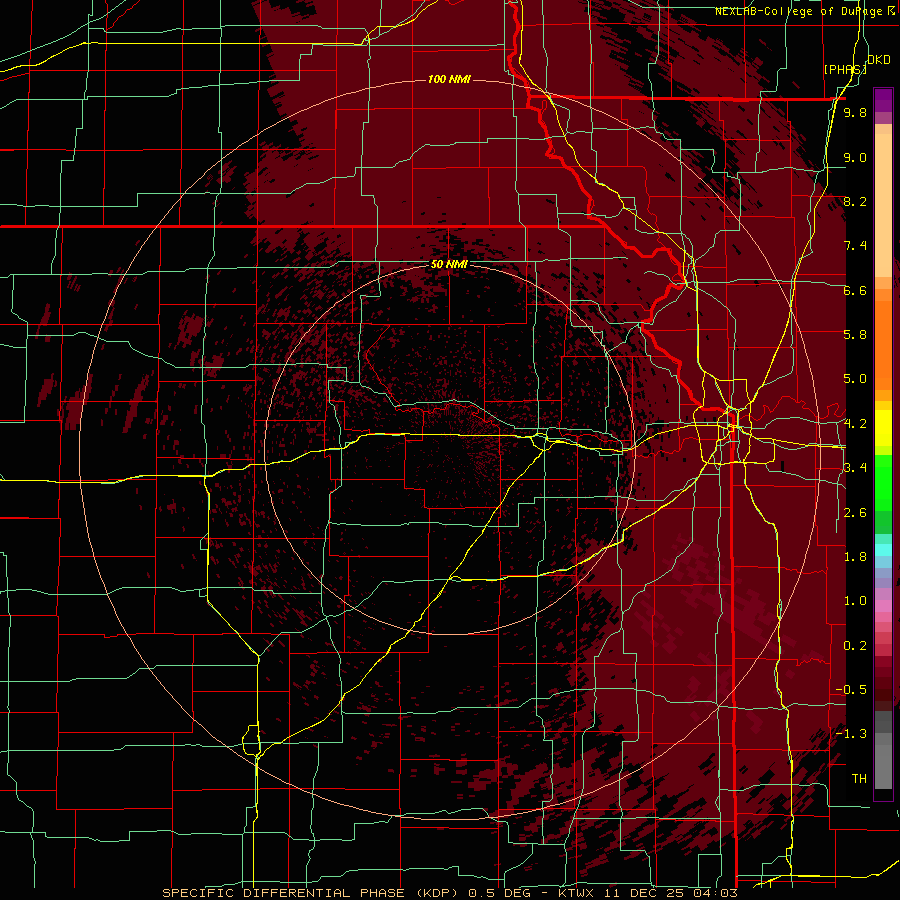
Task: Click the 6.6 value on the scale
Action: pos(855,290)
